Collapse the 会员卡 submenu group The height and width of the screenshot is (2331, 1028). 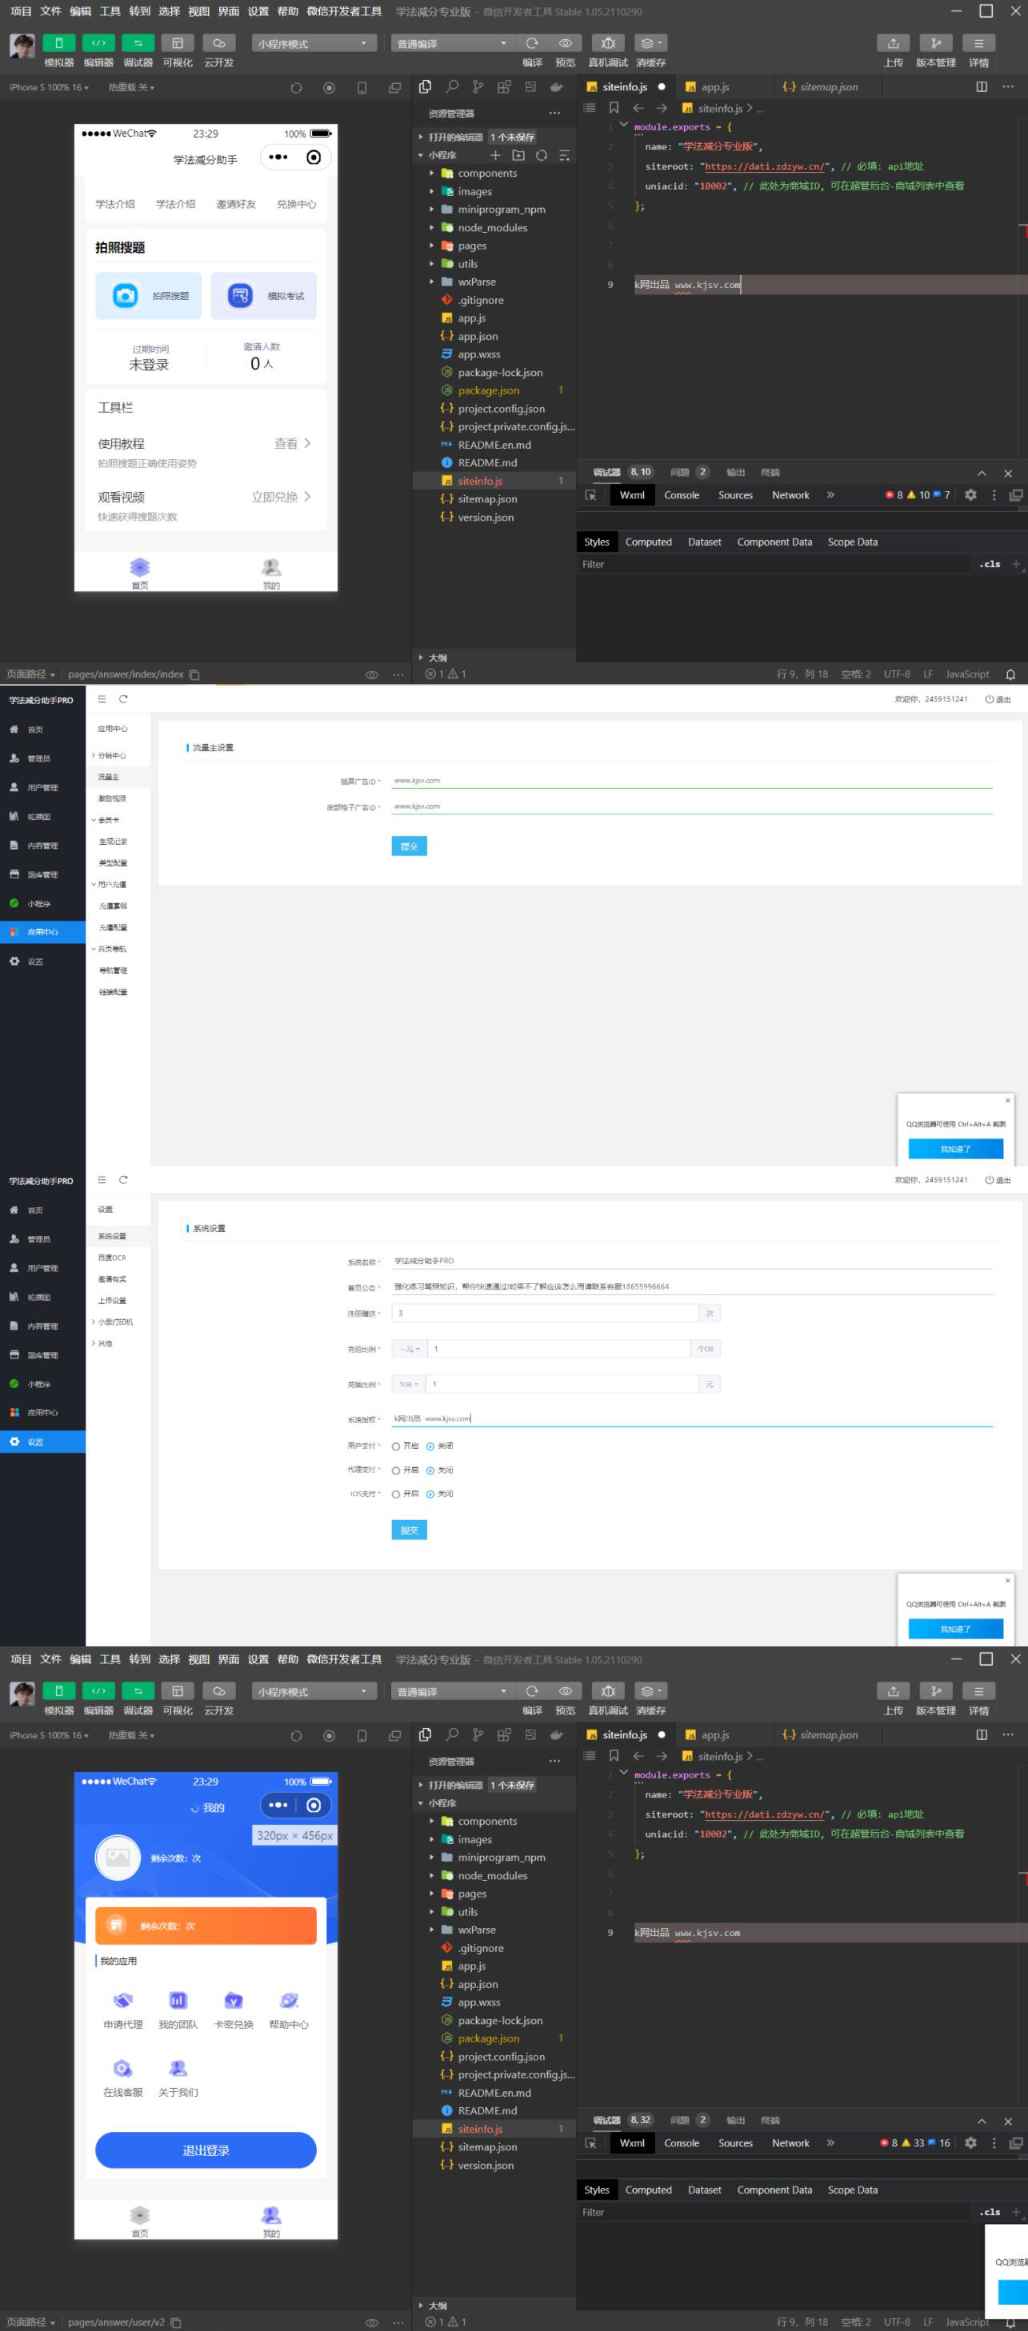pos(108,820)
